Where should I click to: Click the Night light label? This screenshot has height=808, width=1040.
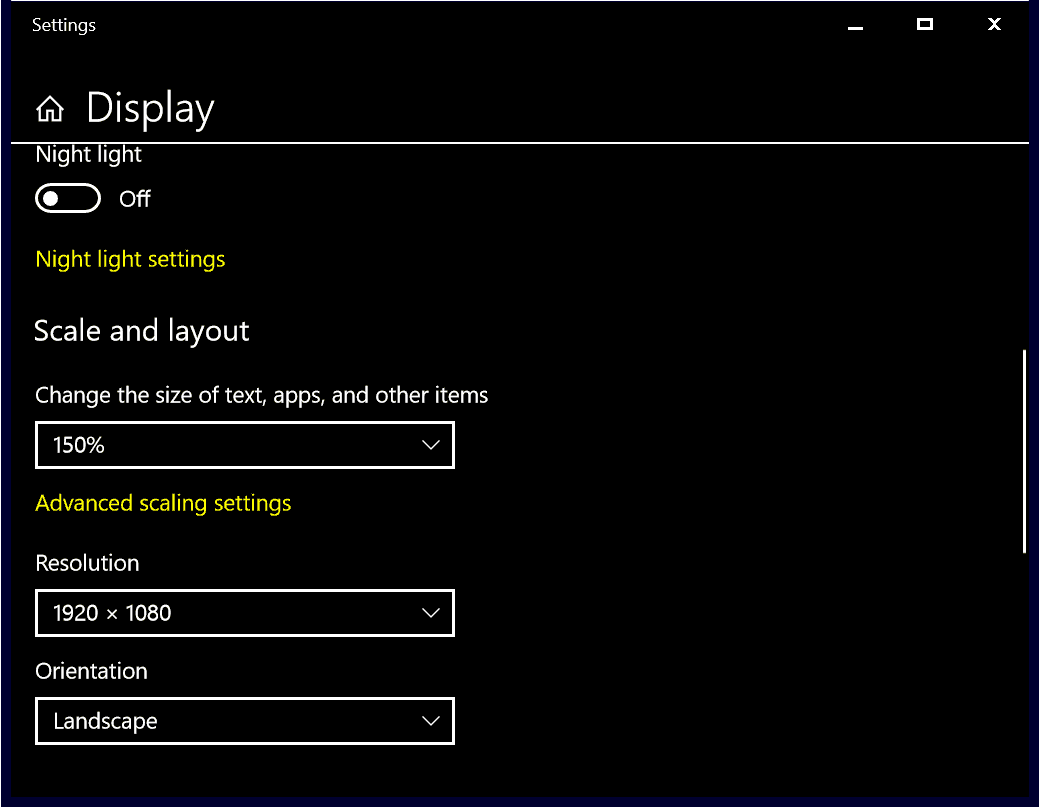point(88,155)
